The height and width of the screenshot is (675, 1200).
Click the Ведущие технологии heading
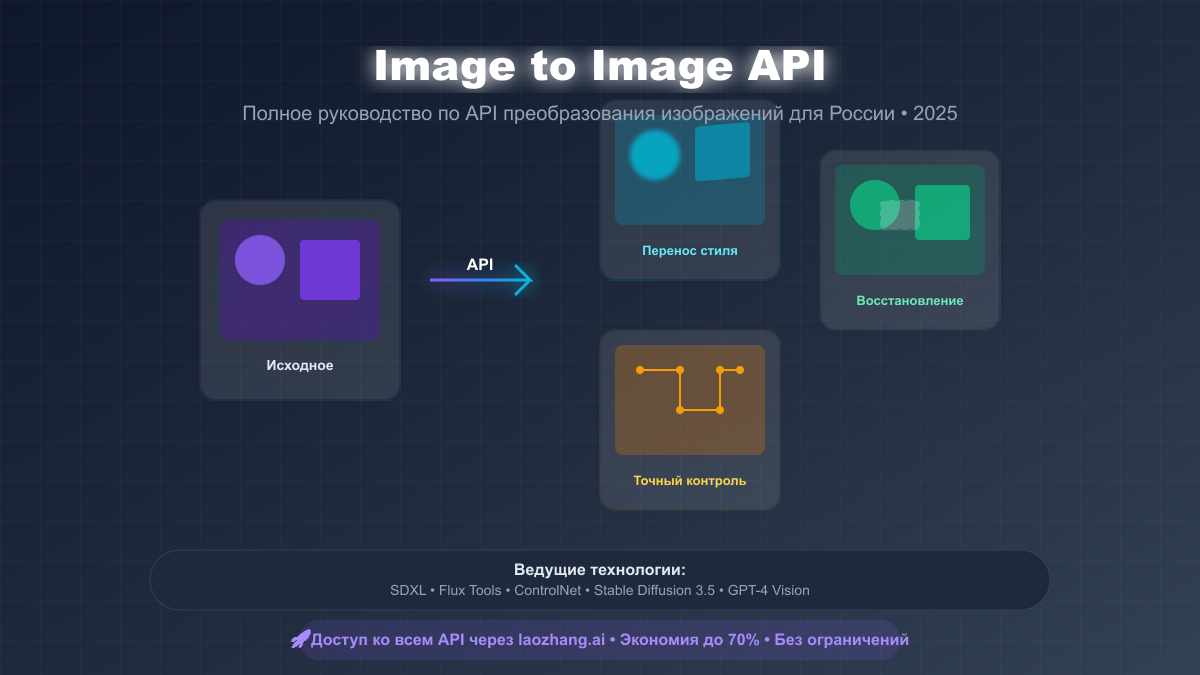(600, 570)
